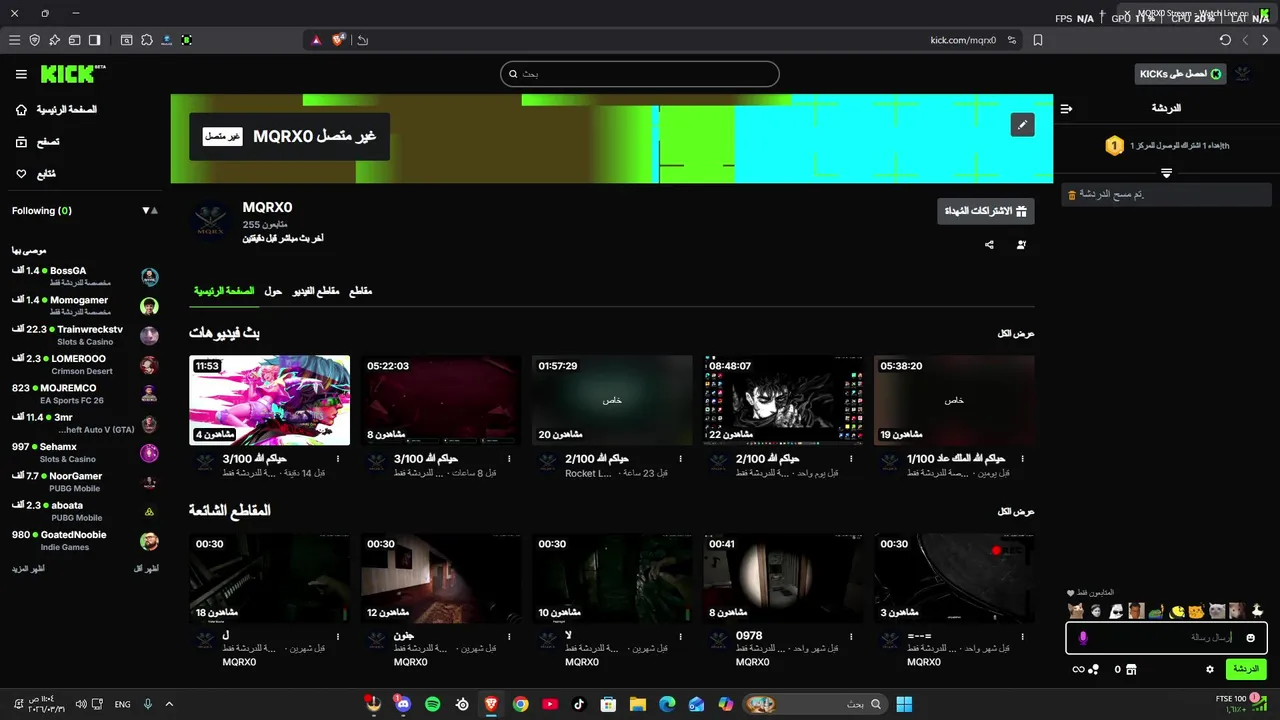View all stream videos link
This screenshot has width=1280, height=720.
pyautogui.click(x=1016, y=334)
